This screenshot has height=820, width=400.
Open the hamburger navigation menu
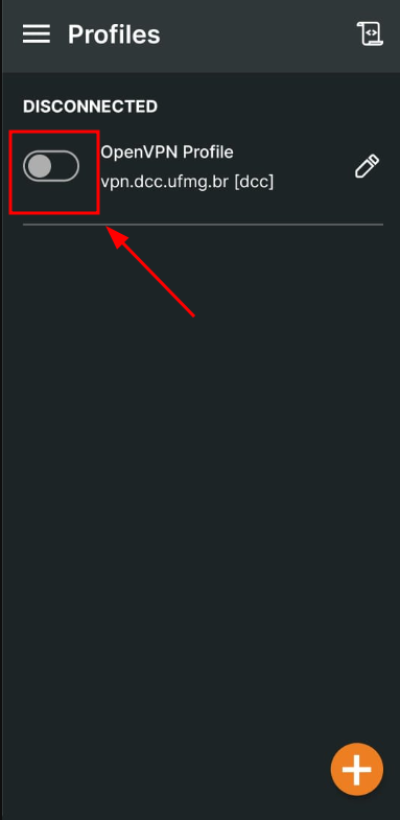point(36,35)
